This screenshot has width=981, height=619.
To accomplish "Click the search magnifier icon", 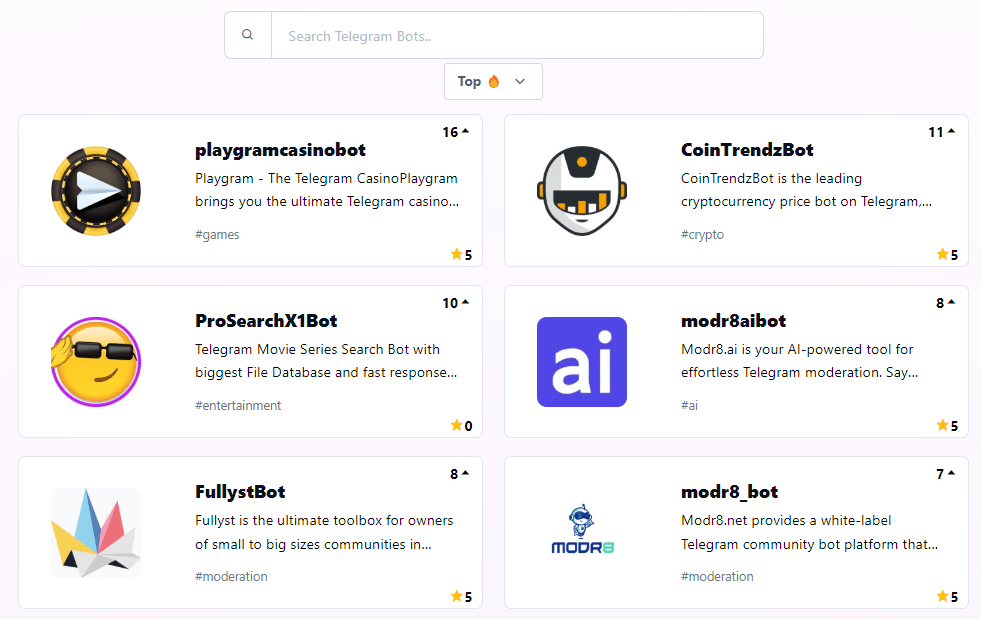I will click(248, 35).
